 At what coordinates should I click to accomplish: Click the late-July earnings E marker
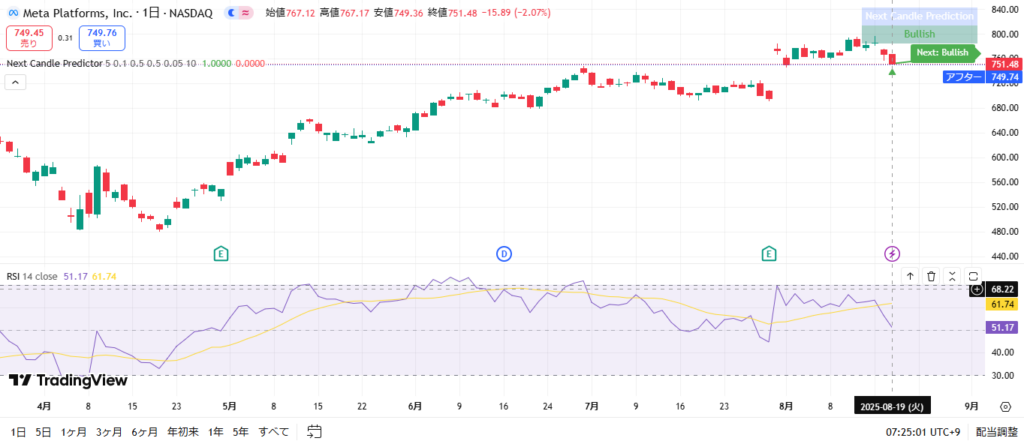[x=769, y=253]
